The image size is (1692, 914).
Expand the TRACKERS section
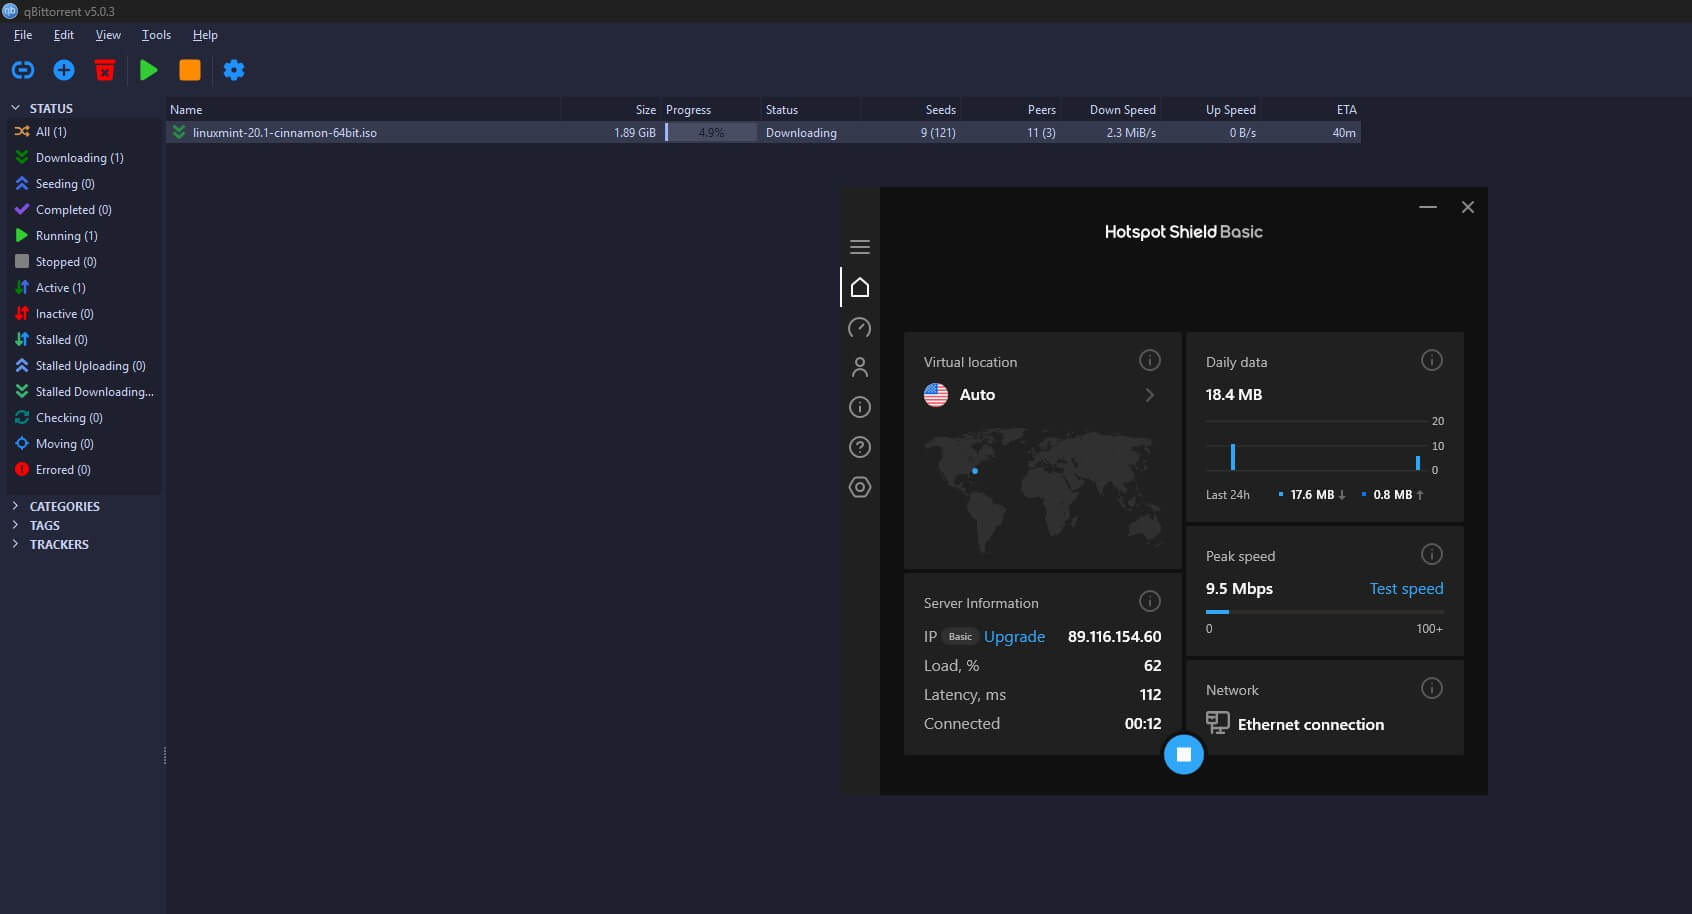point(15,544)
